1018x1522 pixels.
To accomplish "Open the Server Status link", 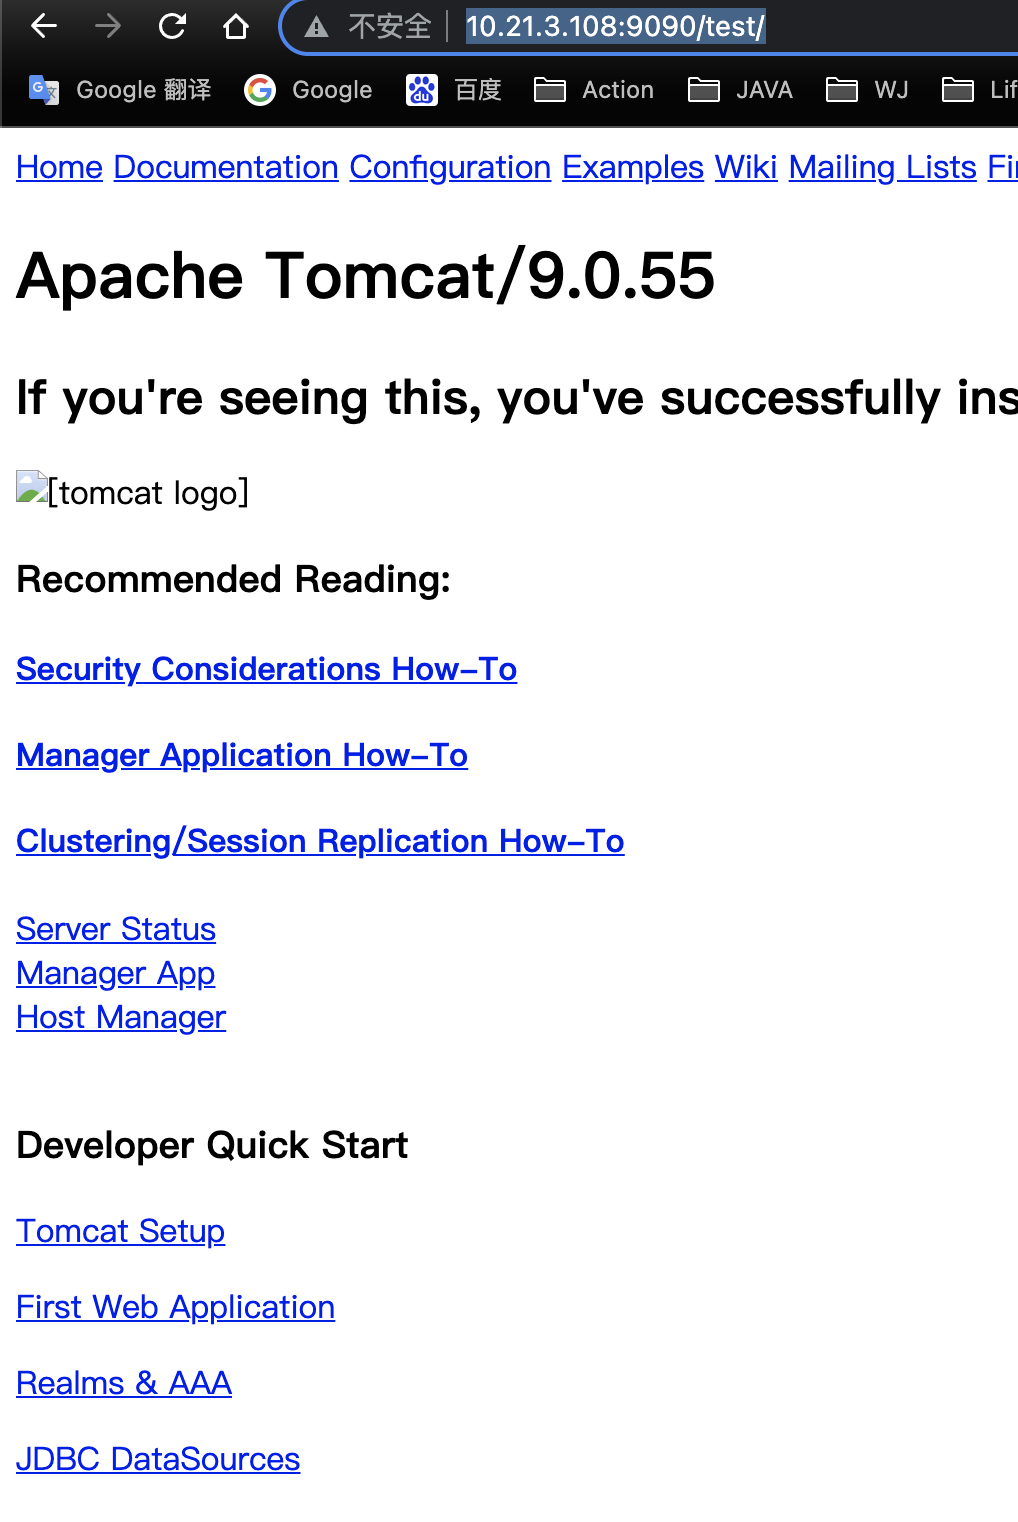I will click(116, 929).
